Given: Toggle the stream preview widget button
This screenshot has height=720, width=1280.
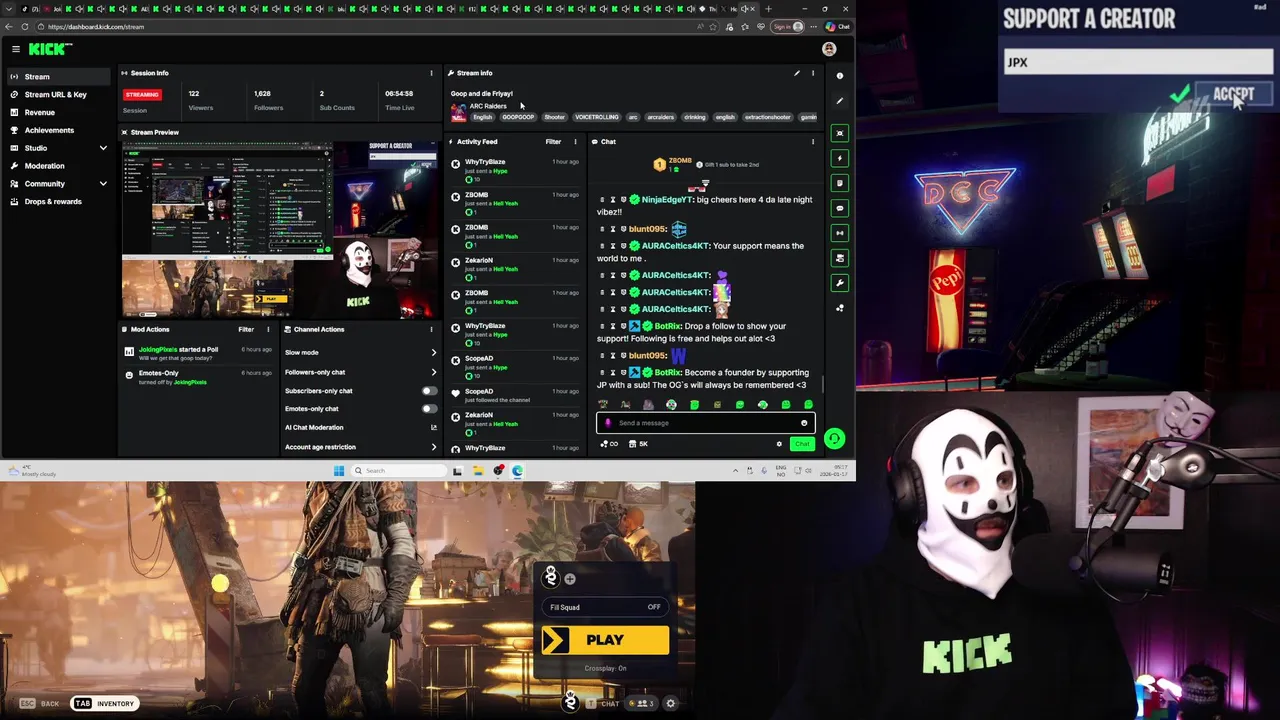Looking at the screenshot, I should pos(840,133).
